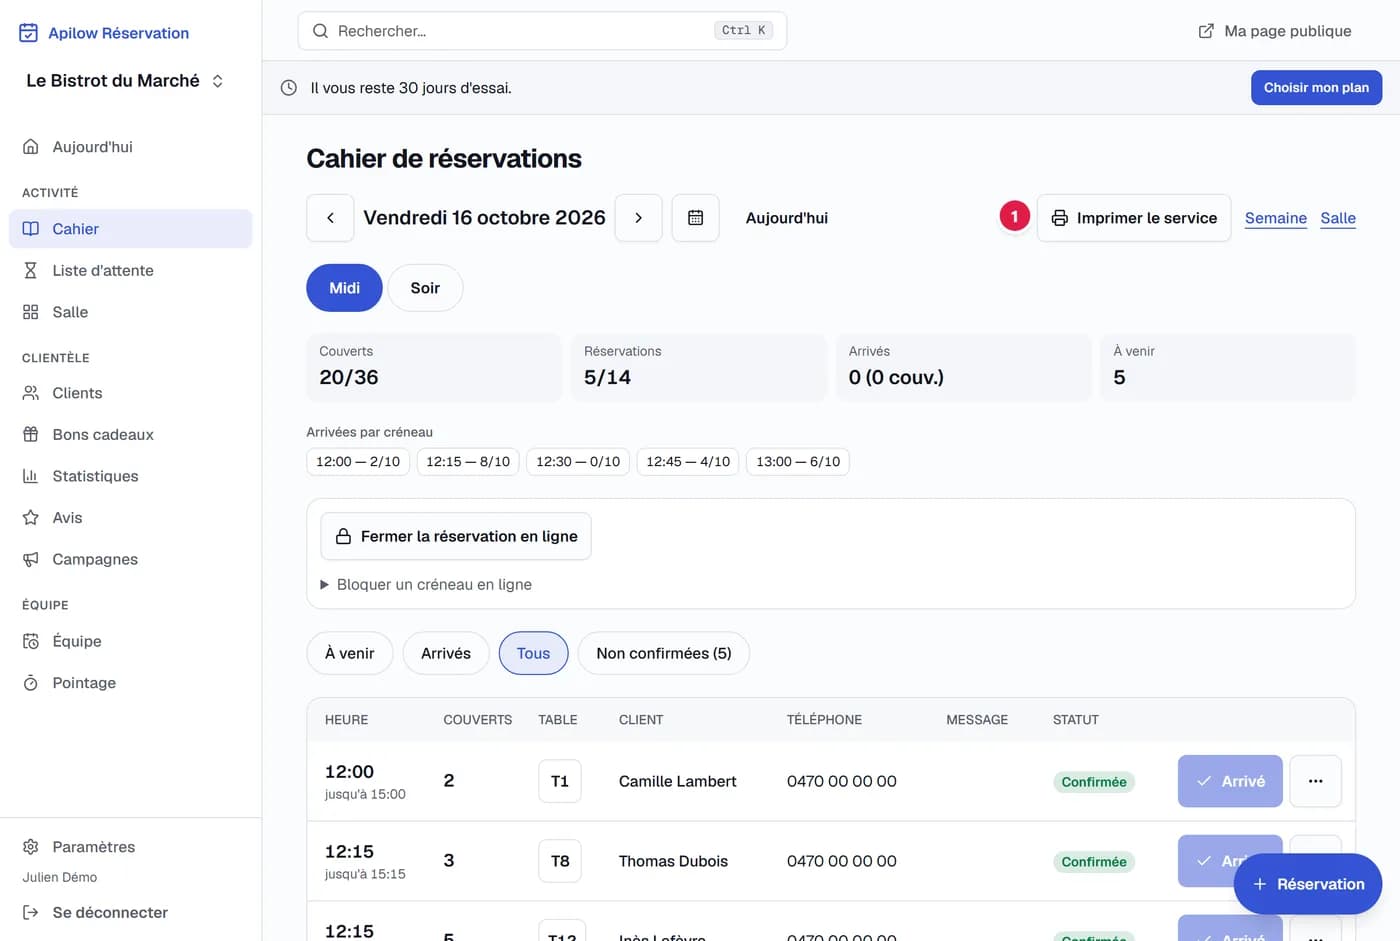Mark Camille Lambert as Arrivé
The image size is (1400, 941).
[x=1230, y=781]
